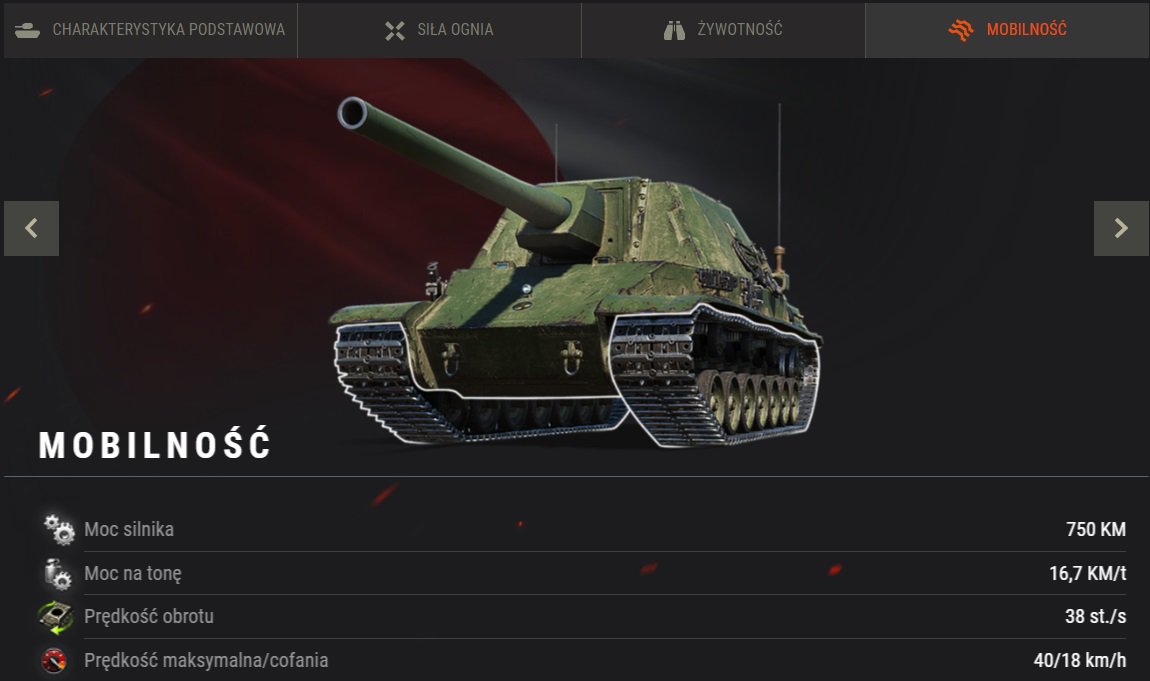Click the power-per-ton weight icon
This screenshot has height=681, width=1150.
click(57, 573)
